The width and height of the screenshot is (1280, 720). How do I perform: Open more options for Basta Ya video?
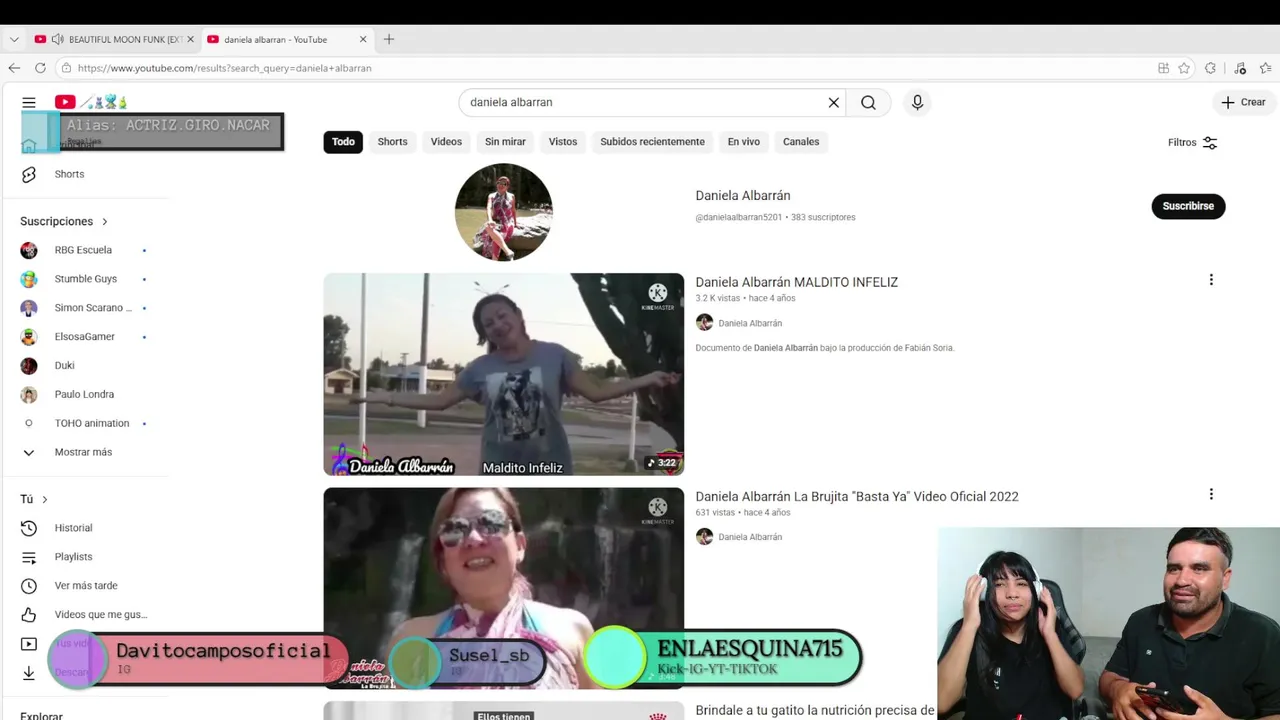tap(1211, 494)
